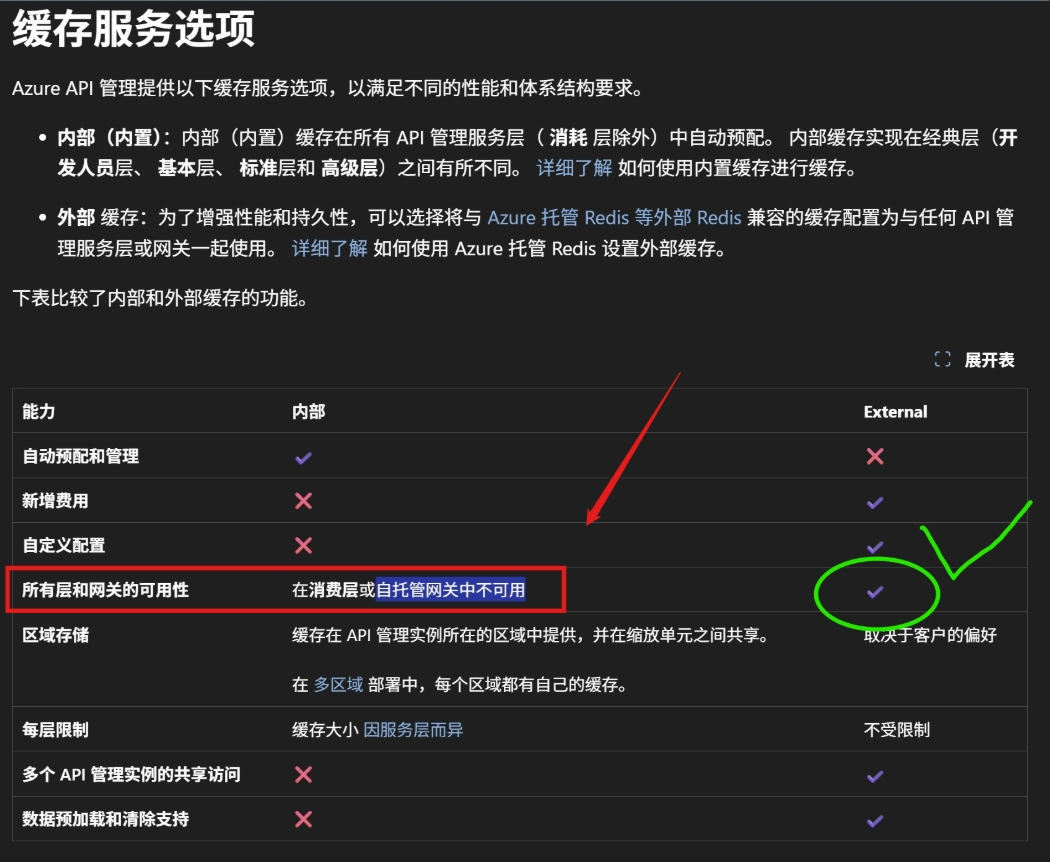The width and height of the screenshot is (1050, 862).
Task: Click the highlighted text 自托管网关中不可用
Action: pos(450,590)
